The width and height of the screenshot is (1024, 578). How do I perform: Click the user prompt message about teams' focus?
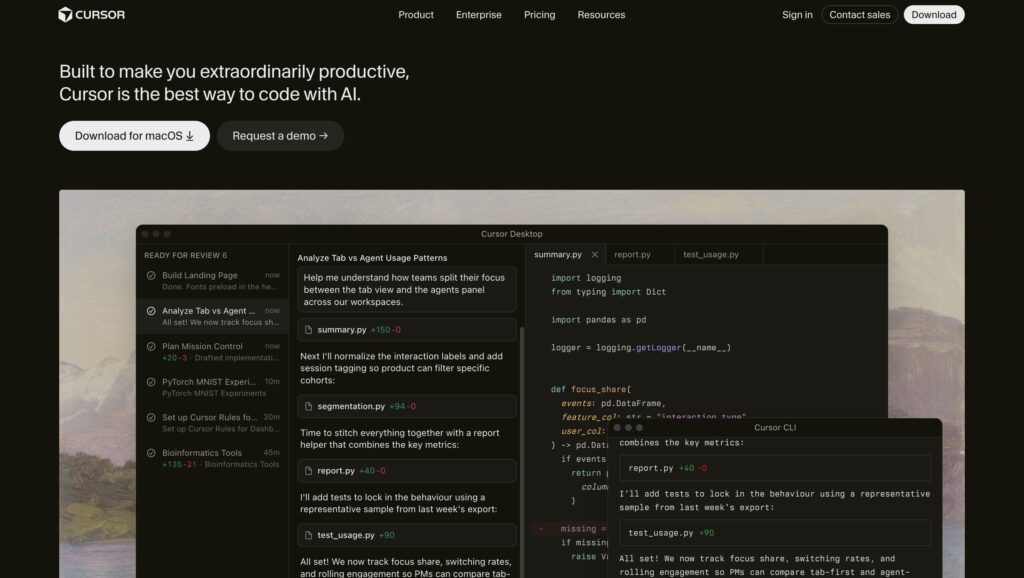(407, 289)
